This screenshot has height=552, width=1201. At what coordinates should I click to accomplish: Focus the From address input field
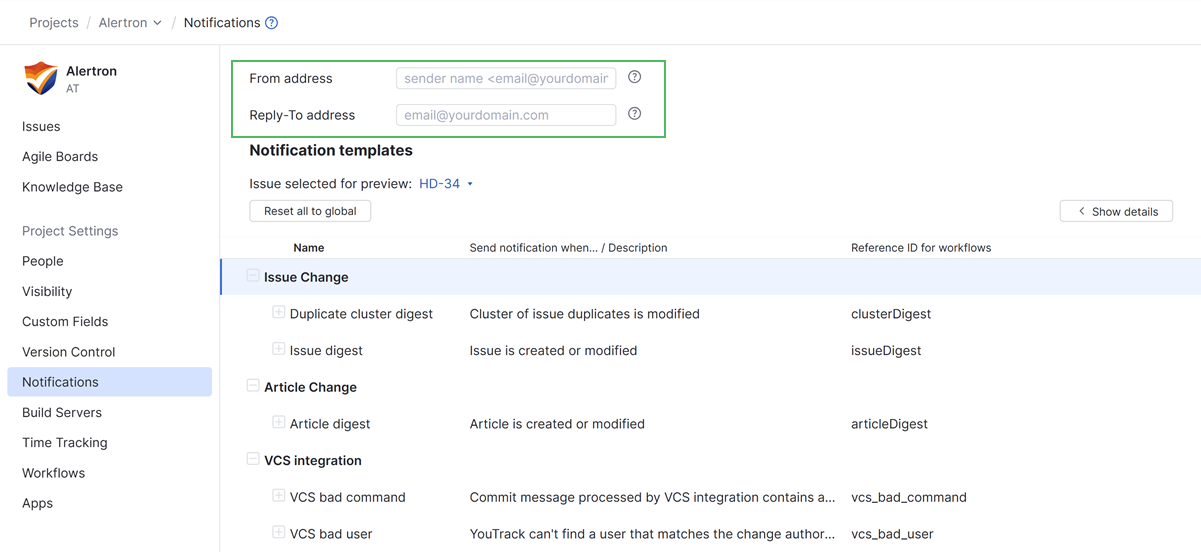pyautogui.click(x=506, y=78)
